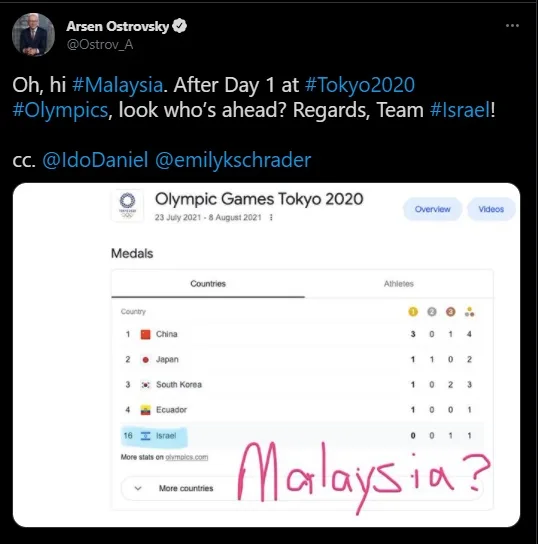Click the Tokyo 2020 Olympic logo
The width and height of the screenshot is (538, 544).
click(127, 205)
